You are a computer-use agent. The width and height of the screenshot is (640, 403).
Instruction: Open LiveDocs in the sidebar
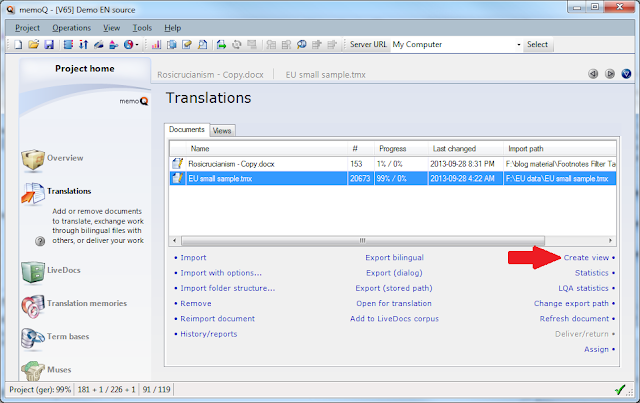pyautogui.click(x=52, y=271)
